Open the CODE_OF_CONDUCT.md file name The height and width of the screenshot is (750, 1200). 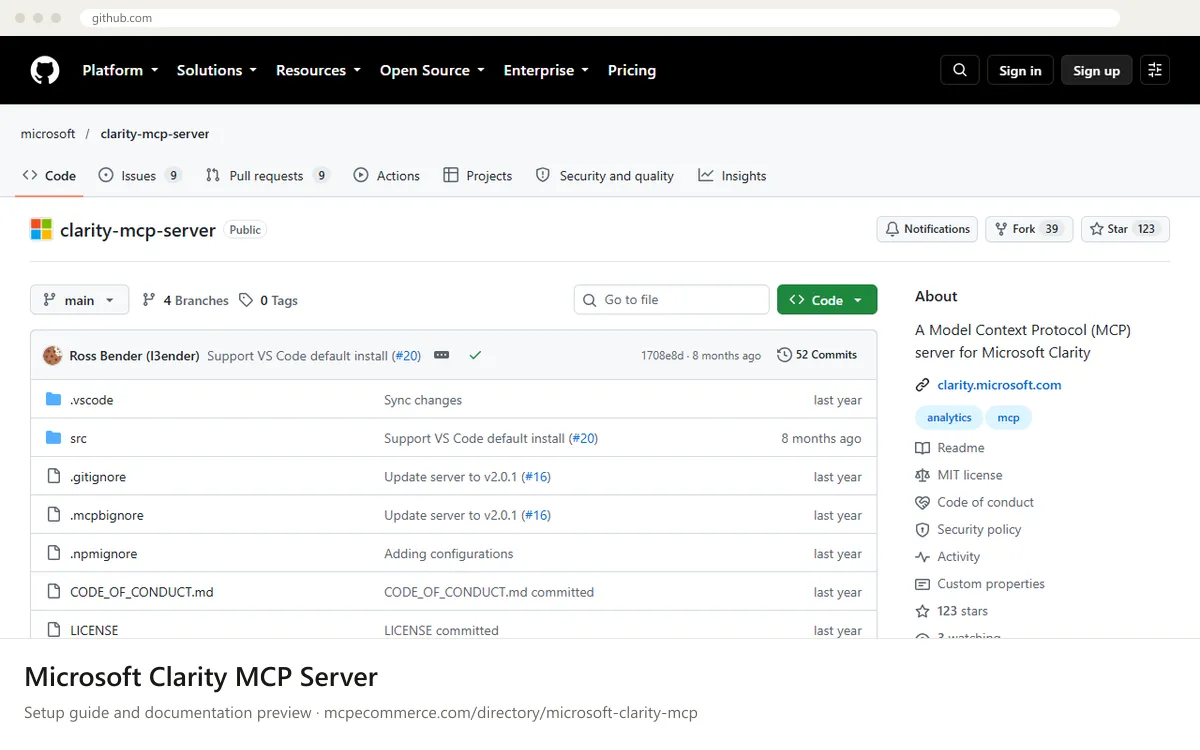[x=142, y=592]
